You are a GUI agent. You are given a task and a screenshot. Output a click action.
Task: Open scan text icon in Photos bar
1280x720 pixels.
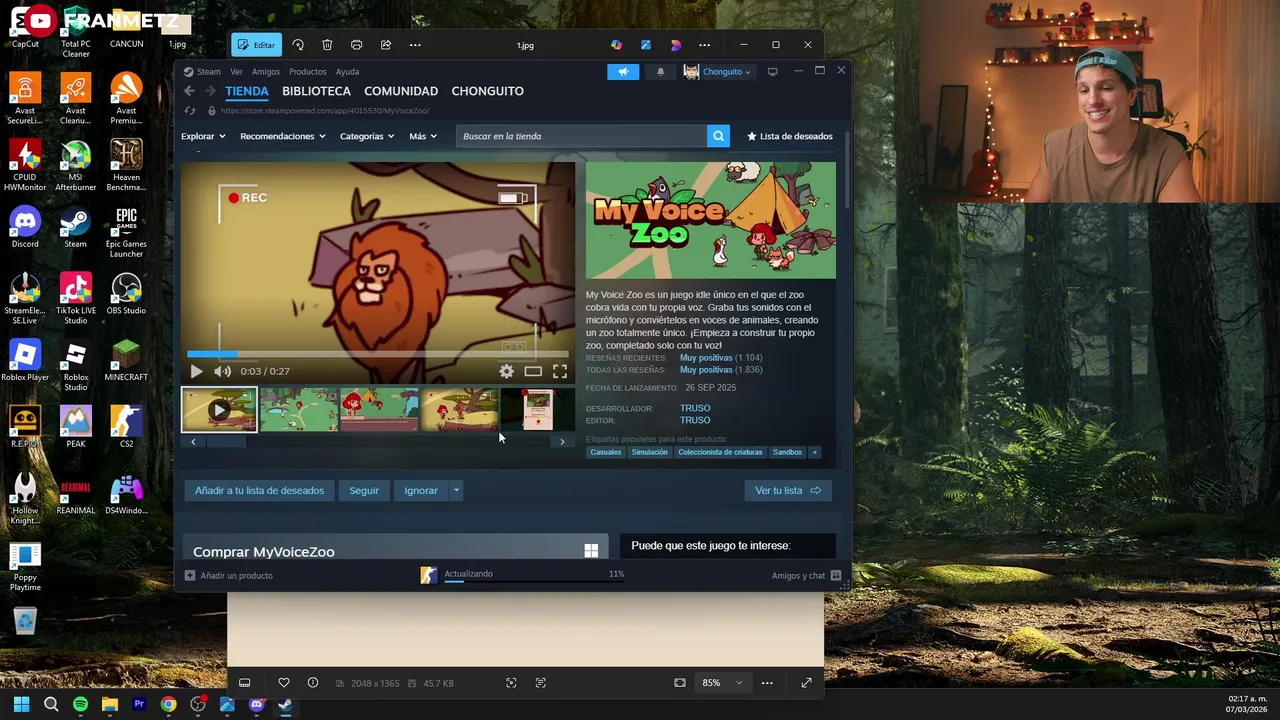541,683
